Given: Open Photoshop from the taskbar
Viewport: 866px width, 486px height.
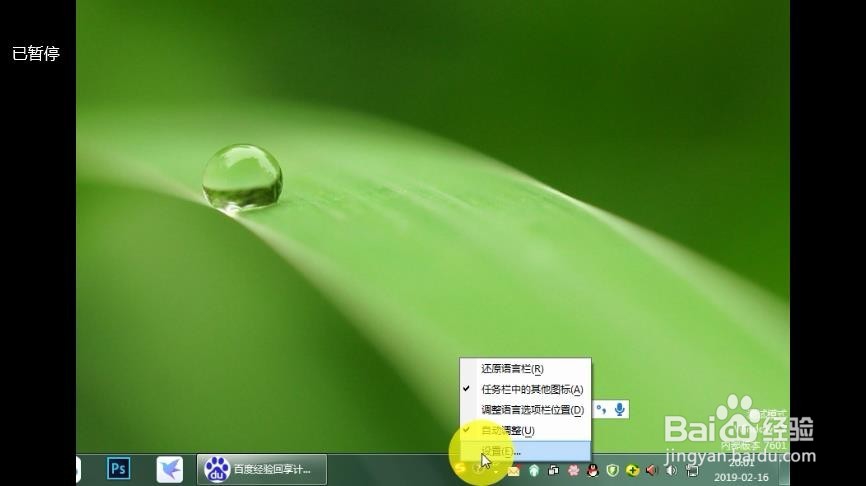Looking at the screenshot, I should click(118, 468).
